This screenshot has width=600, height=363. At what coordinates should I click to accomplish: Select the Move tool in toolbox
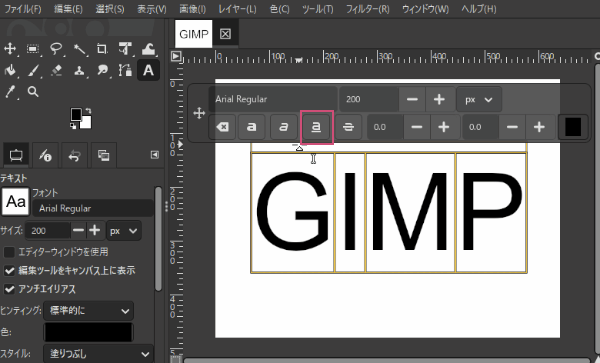coord(10,49)
